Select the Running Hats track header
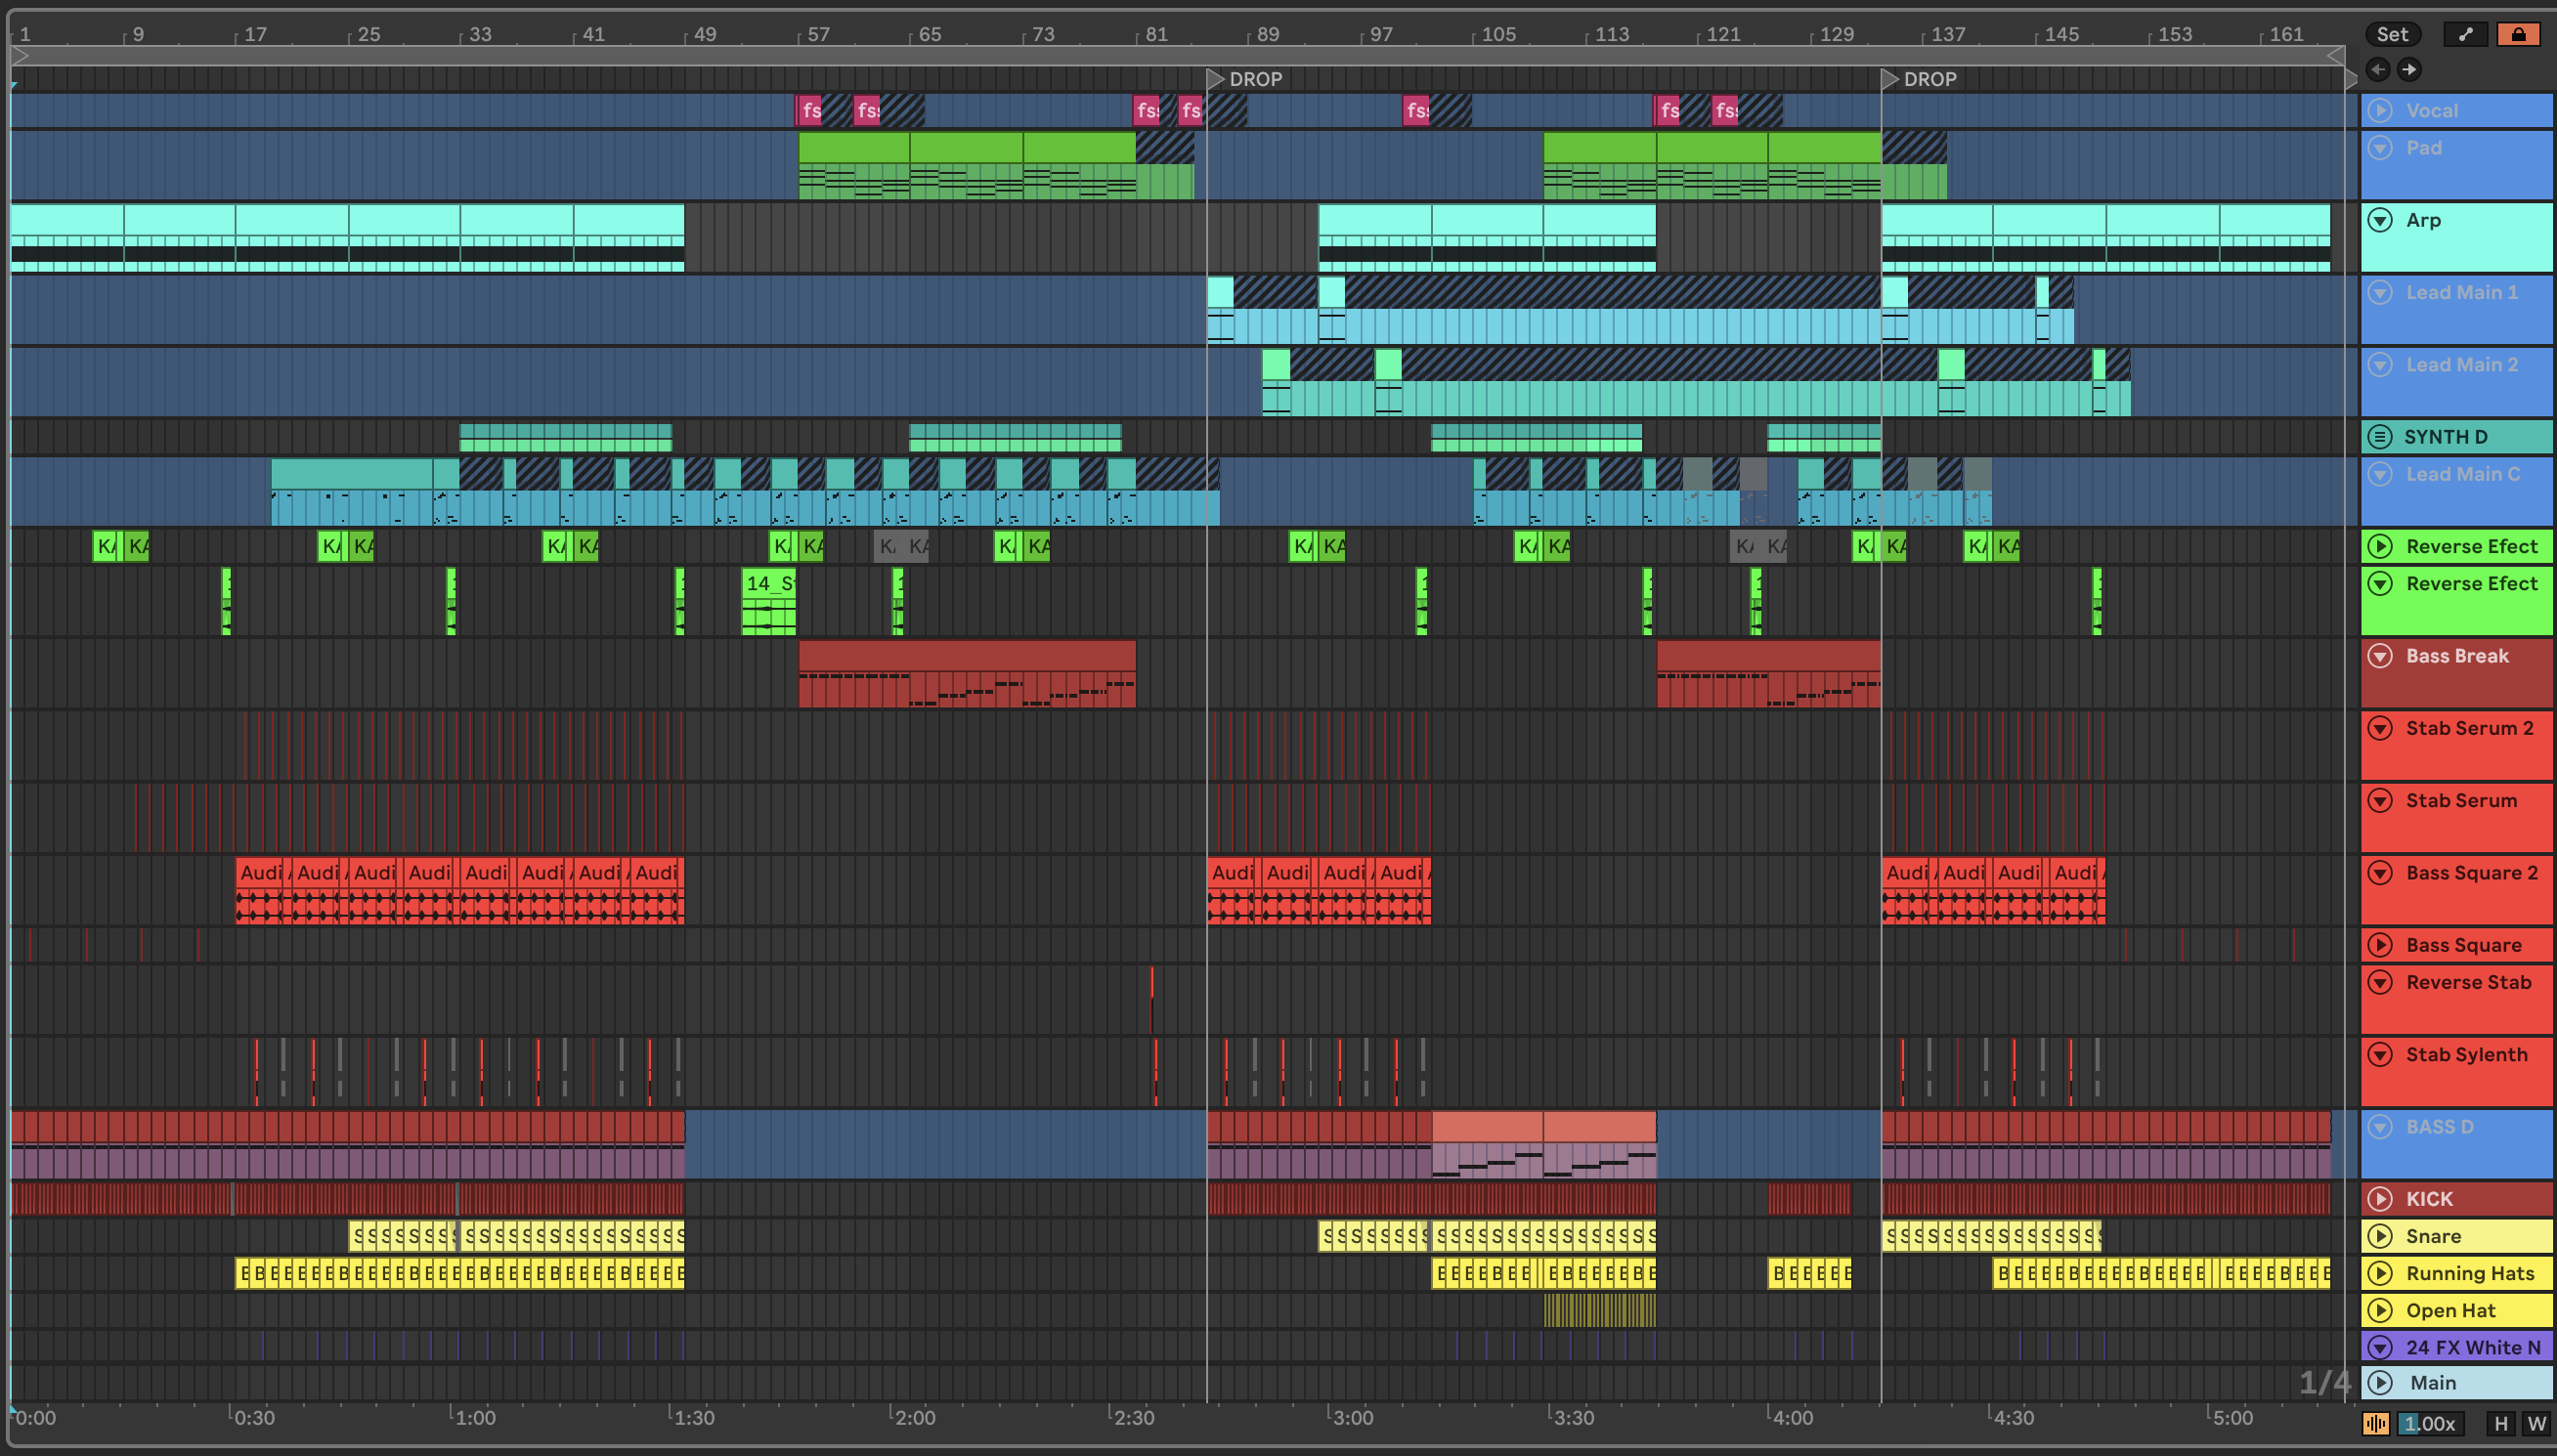The image size is (2557, 1456). point(2469,1273)
